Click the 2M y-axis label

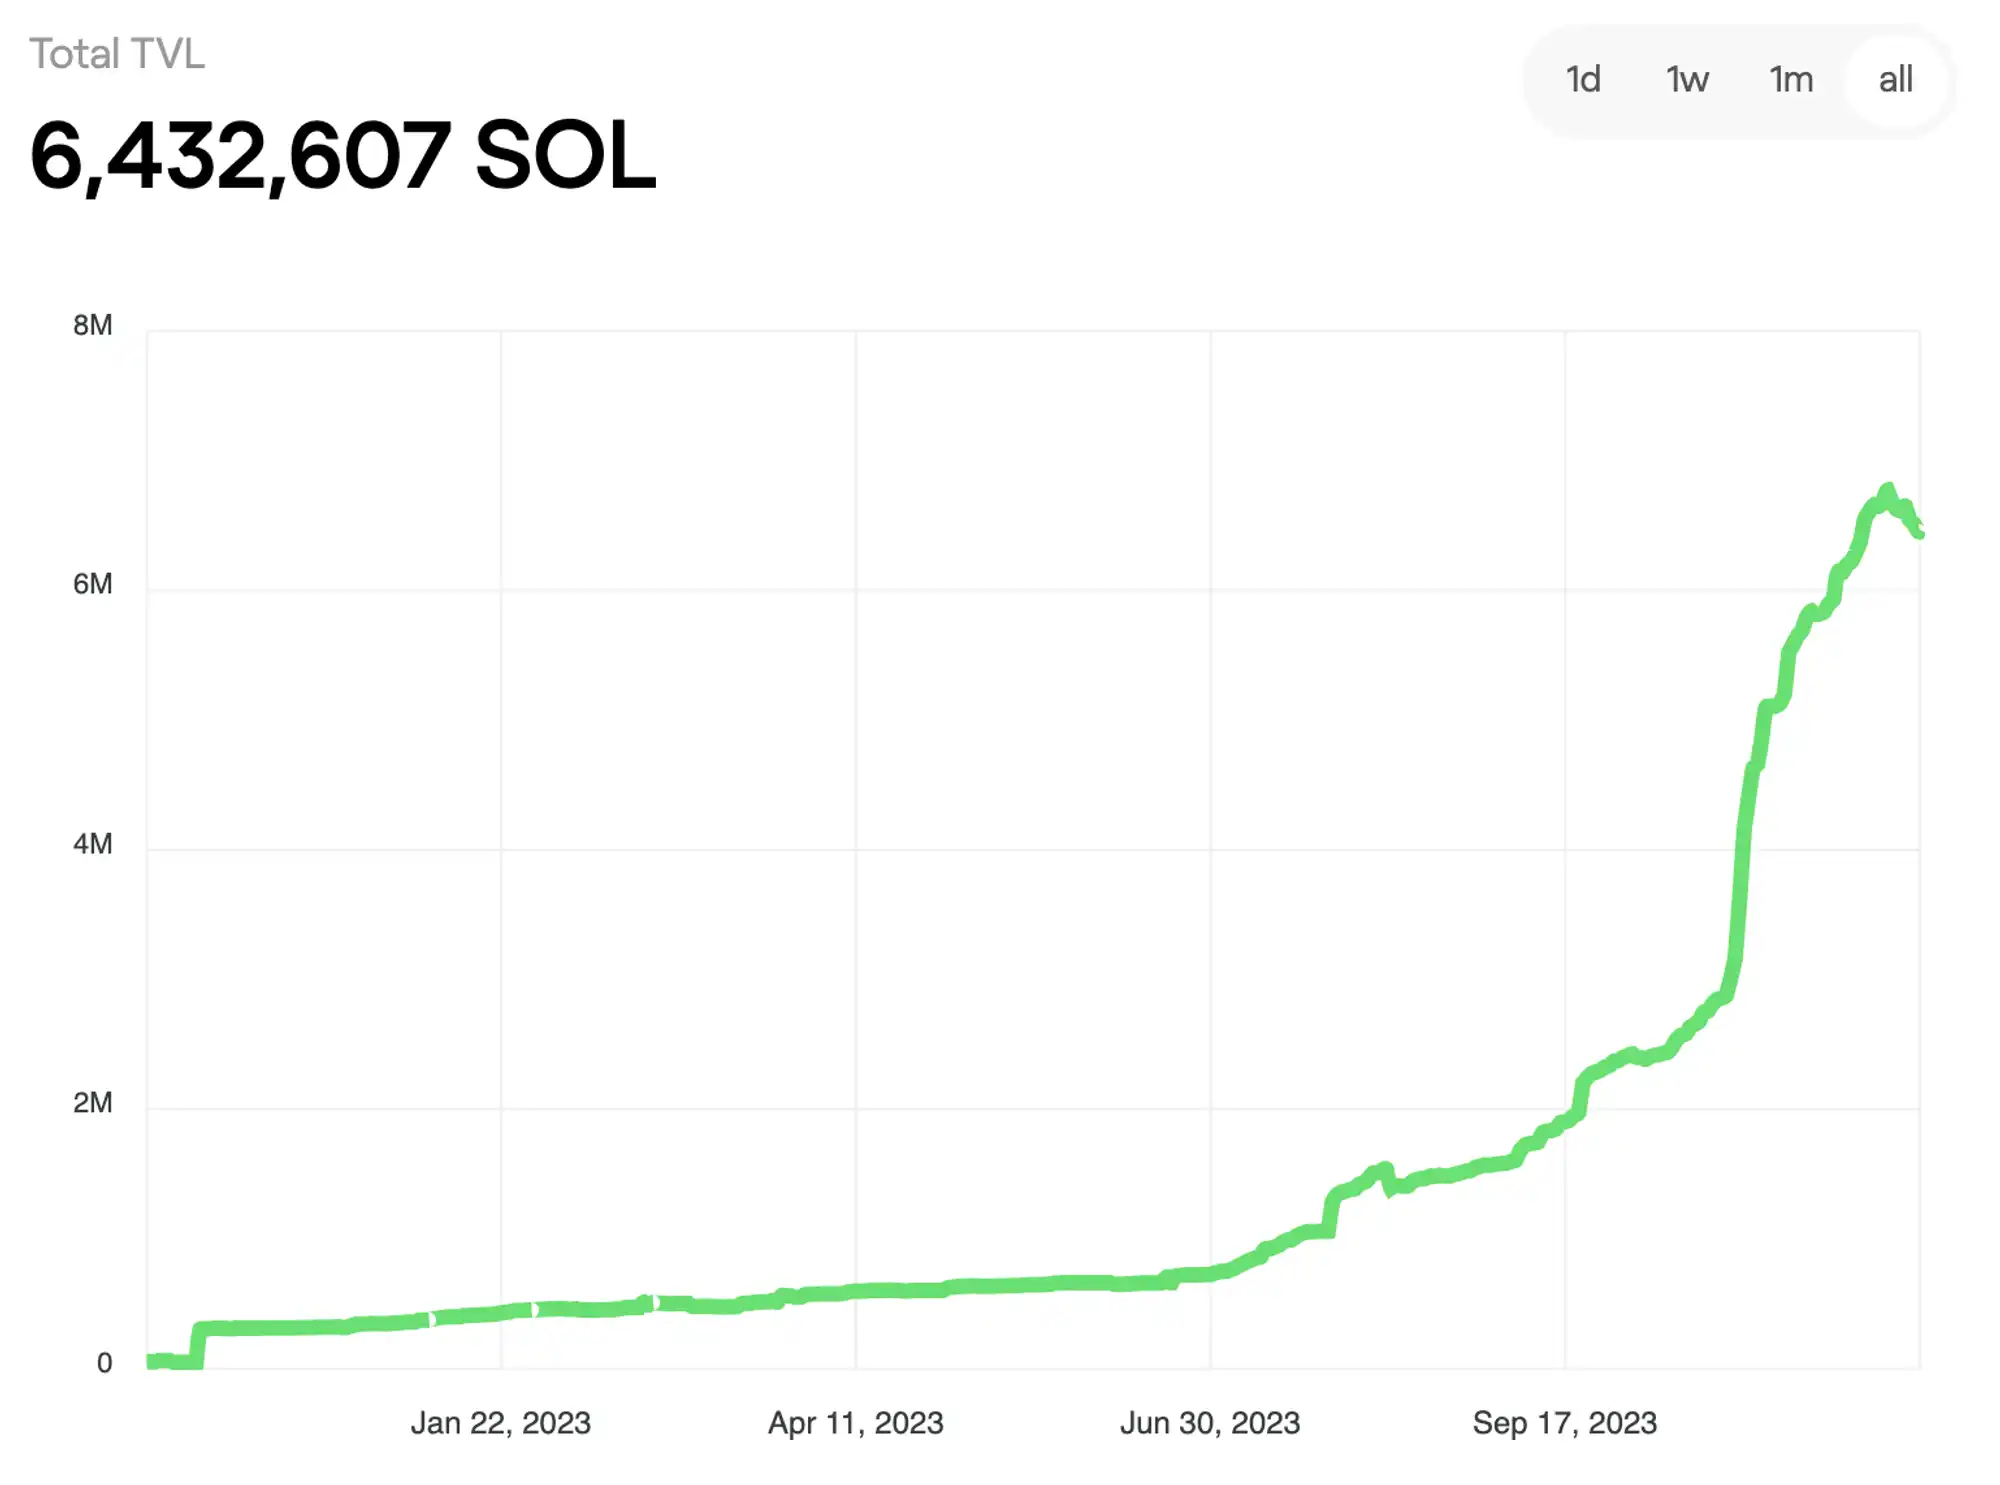pyautogui.click(x=92, y=1103)
